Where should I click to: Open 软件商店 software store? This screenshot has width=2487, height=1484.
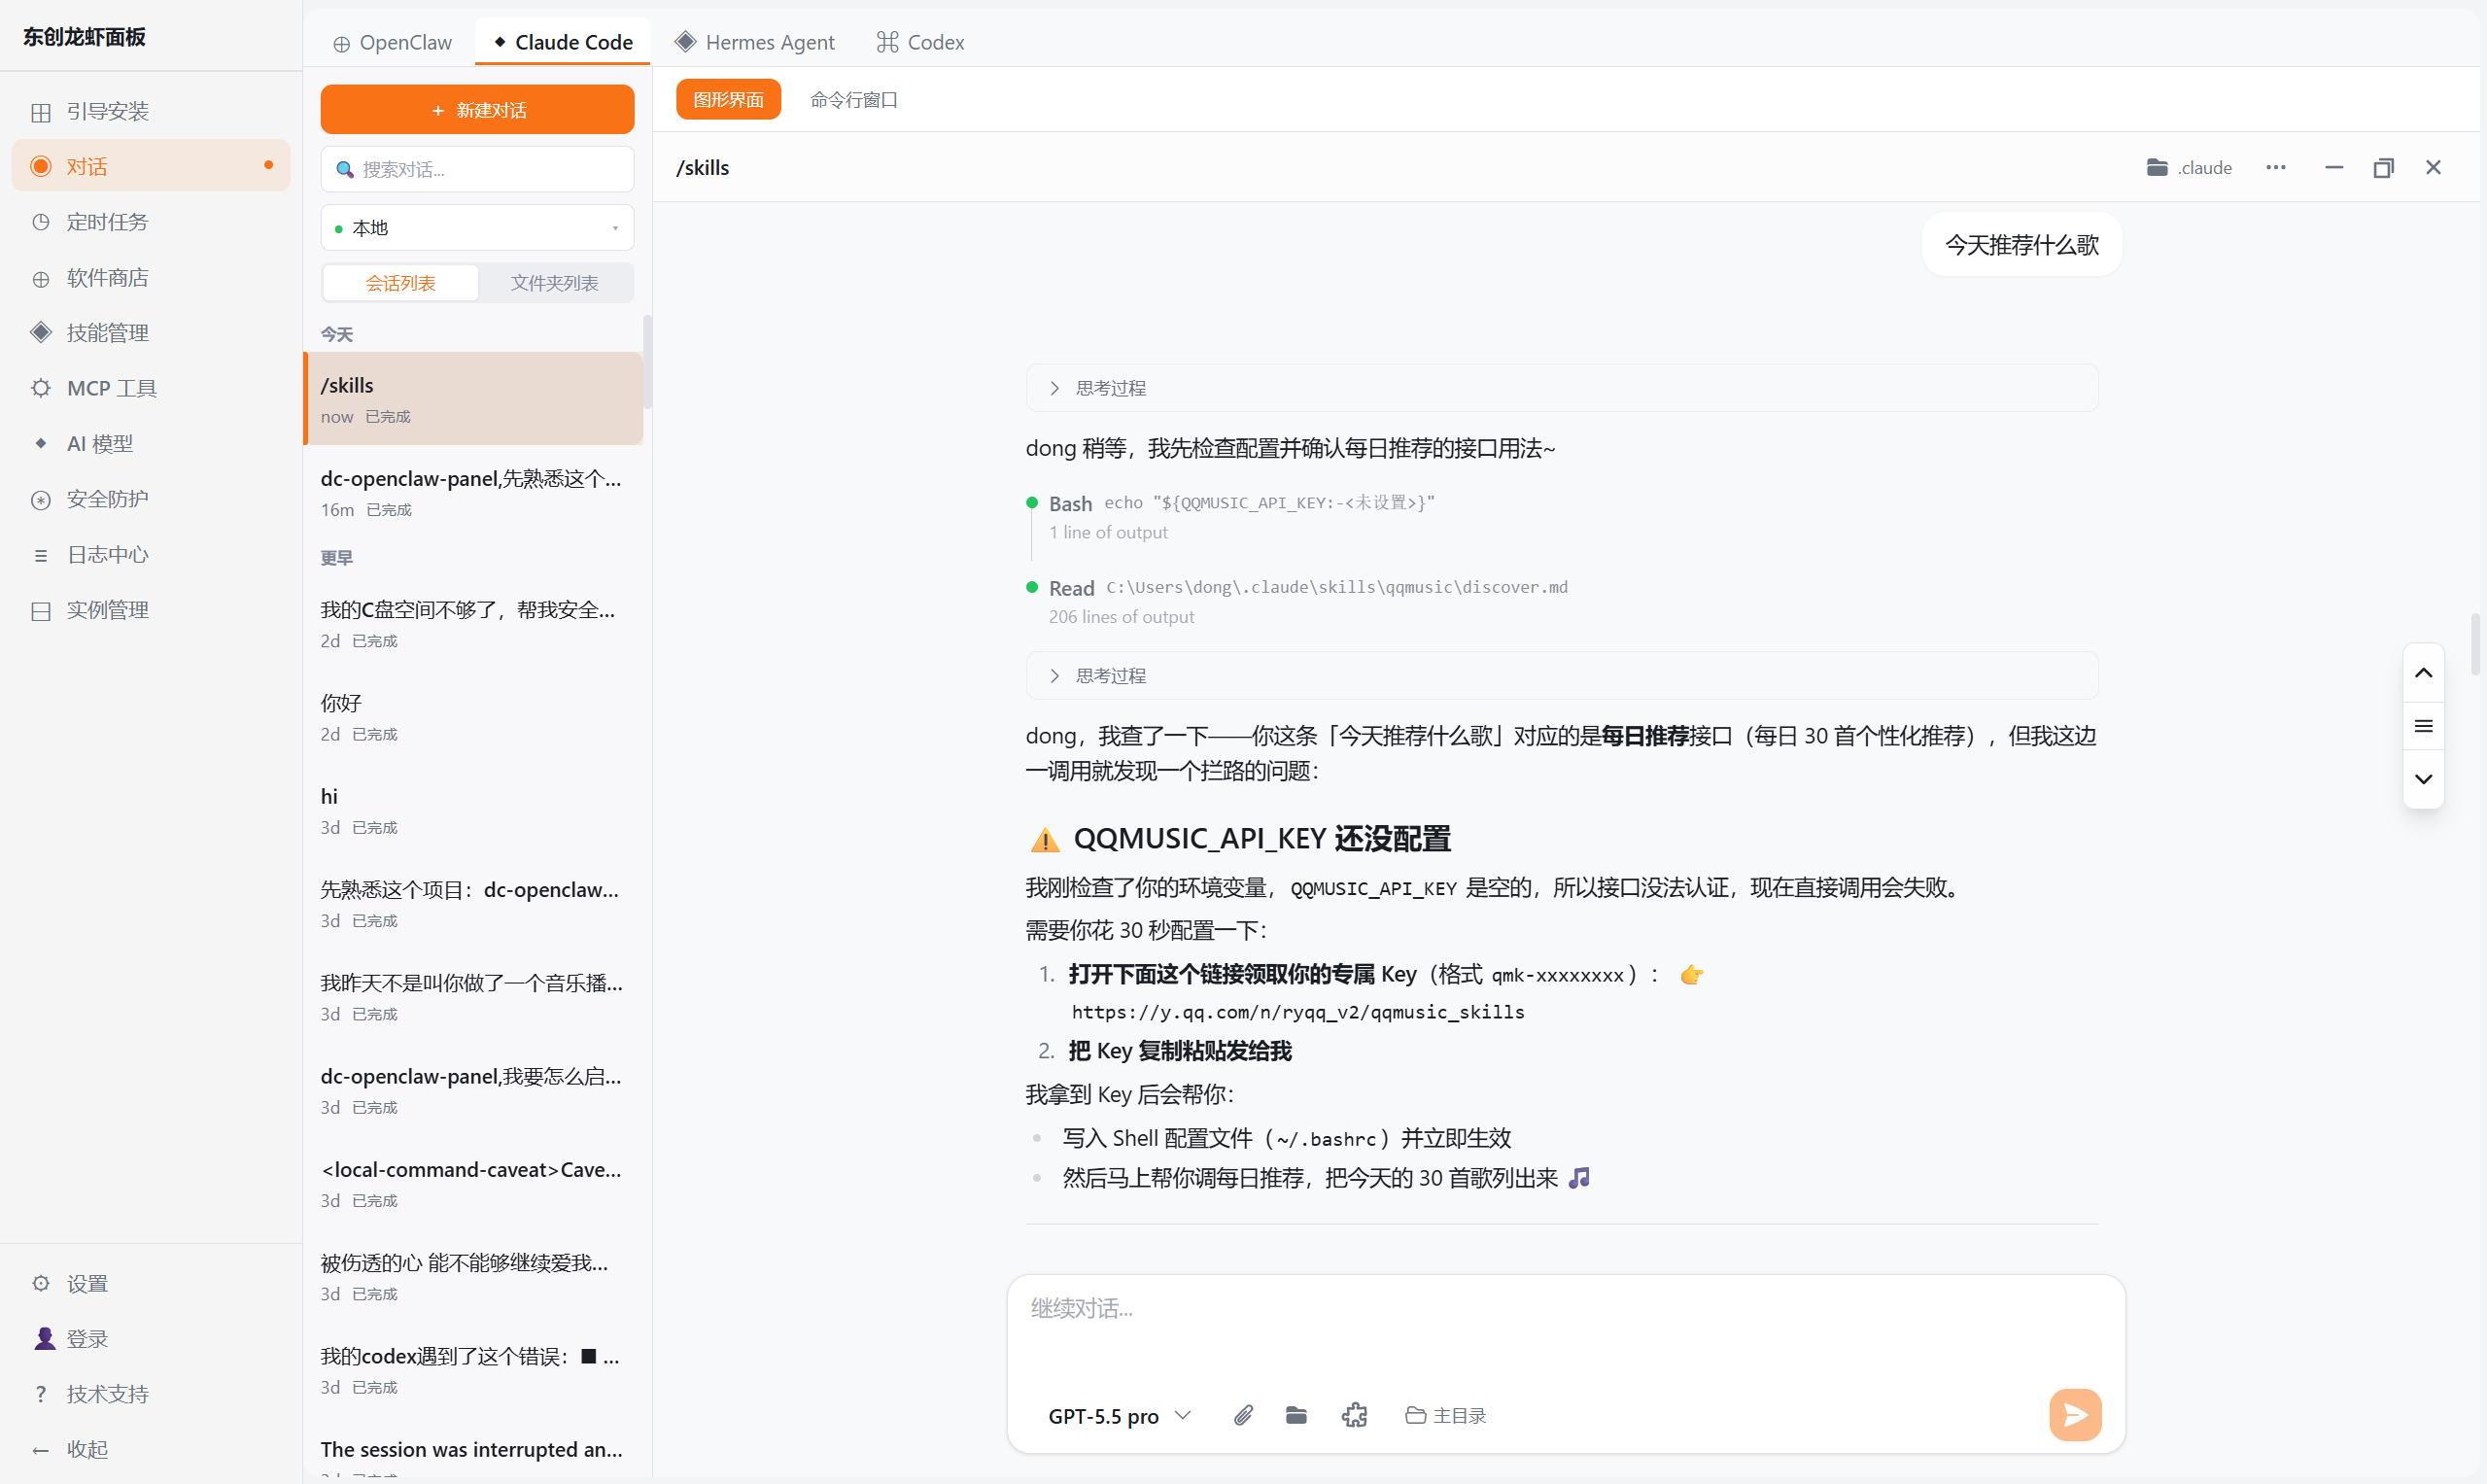tap(151, 277)
